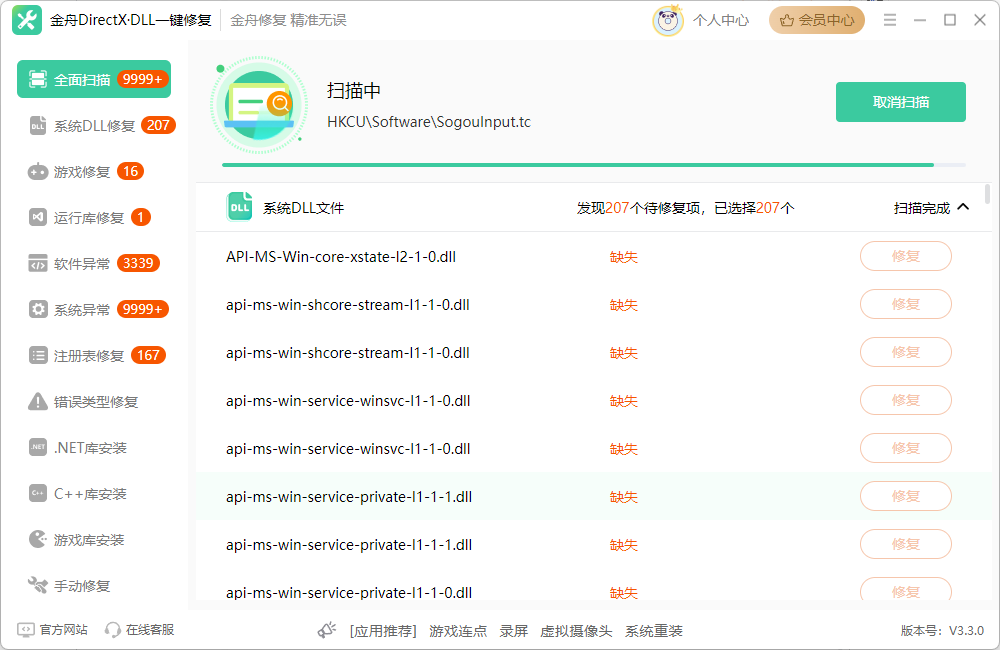Open the hamburger menu icon

pyautogui.click(x=890, y=20)
